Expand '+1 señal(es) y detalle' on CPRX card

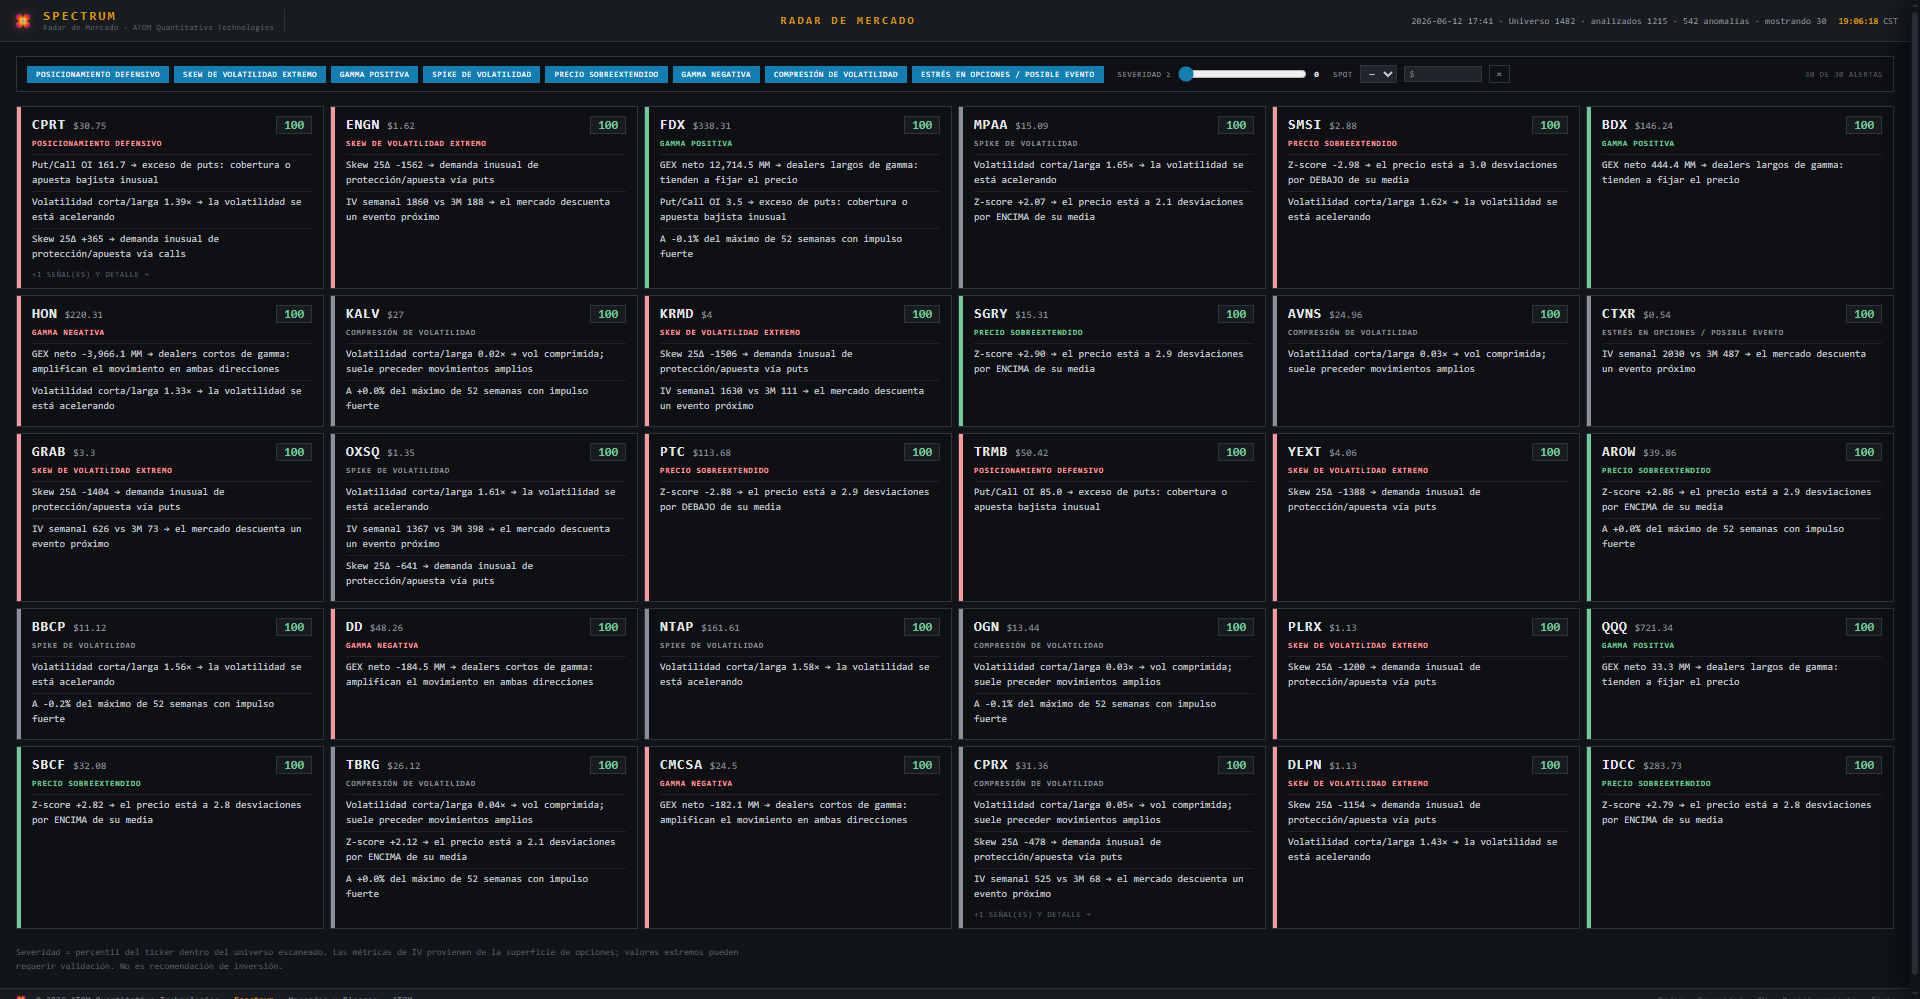(x=1032, y=914)
